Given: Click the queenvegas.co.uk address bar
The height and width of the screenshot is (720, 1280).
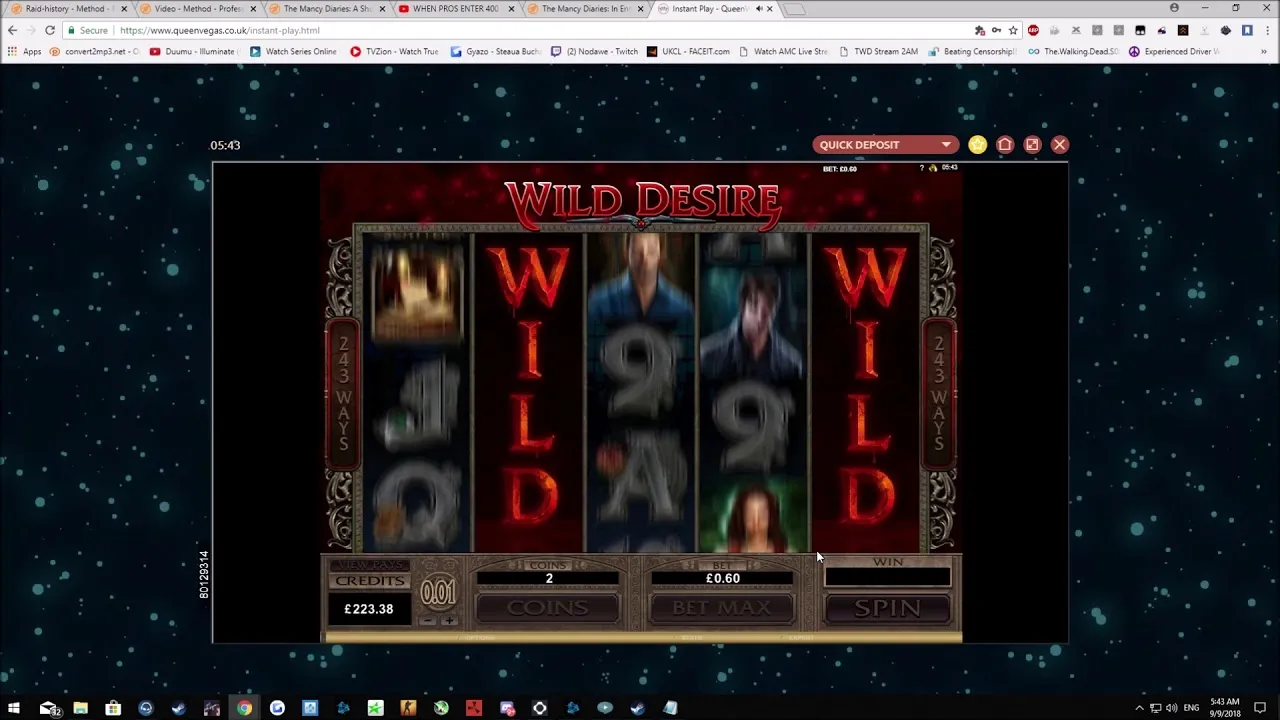Looking at the screenshot, I should 540,31.
